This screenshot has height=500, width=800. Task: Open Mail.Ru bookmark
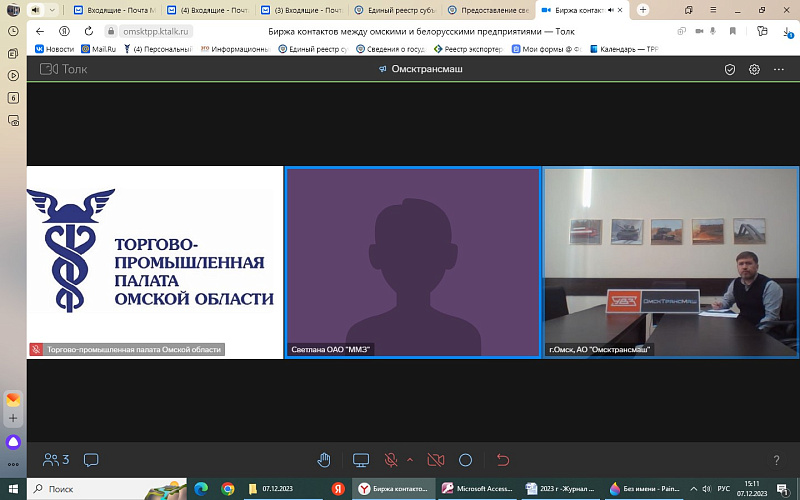click(99, 49)
